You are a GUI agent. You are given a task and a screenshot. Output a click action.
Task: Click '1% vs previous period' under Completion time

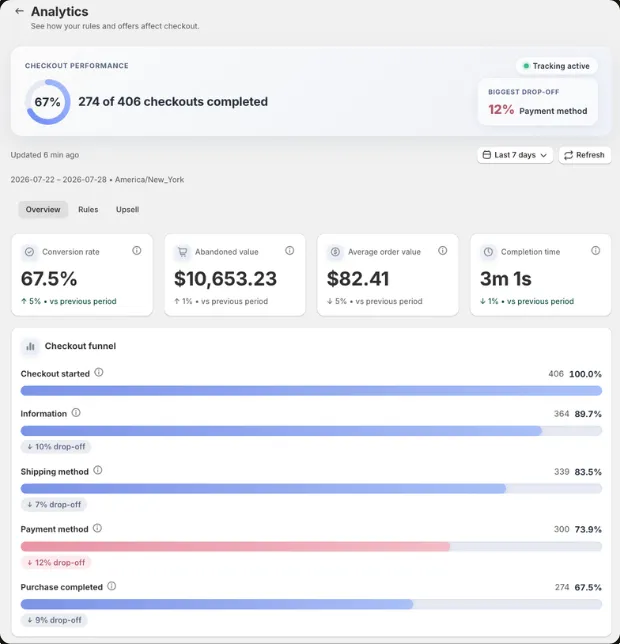click(527, 301)
